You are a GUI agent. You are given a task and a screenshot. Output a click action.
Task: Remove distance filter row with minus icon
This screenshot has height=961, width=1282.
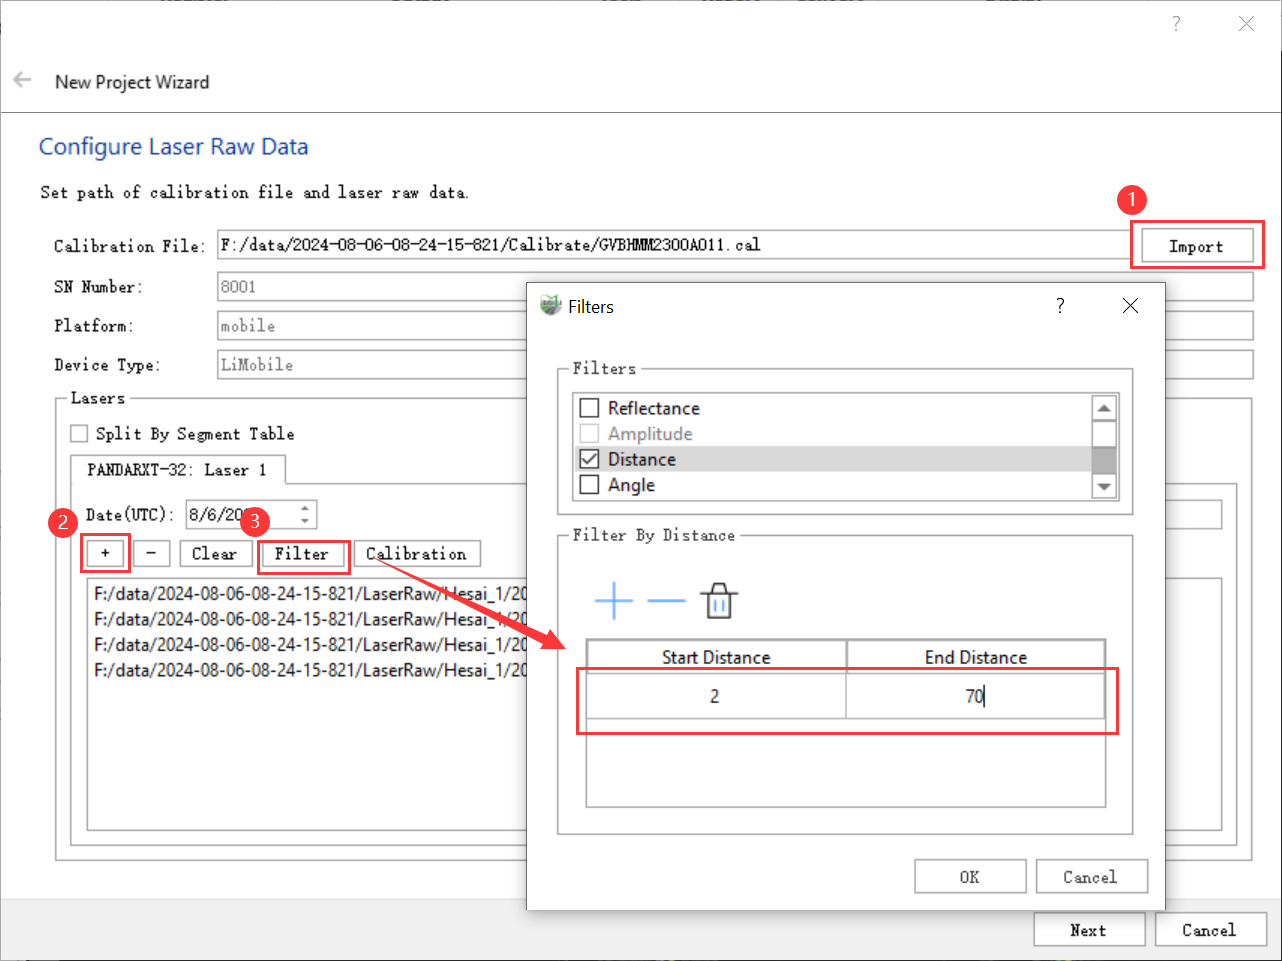[x=666, y=600]
